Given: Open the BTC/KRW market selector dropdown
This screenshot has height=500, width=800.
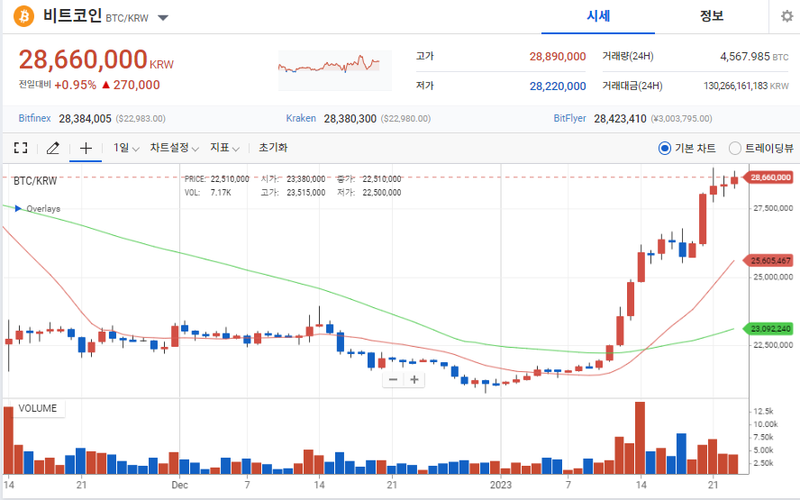Looking at the screenshot, I should coord(163,18).
